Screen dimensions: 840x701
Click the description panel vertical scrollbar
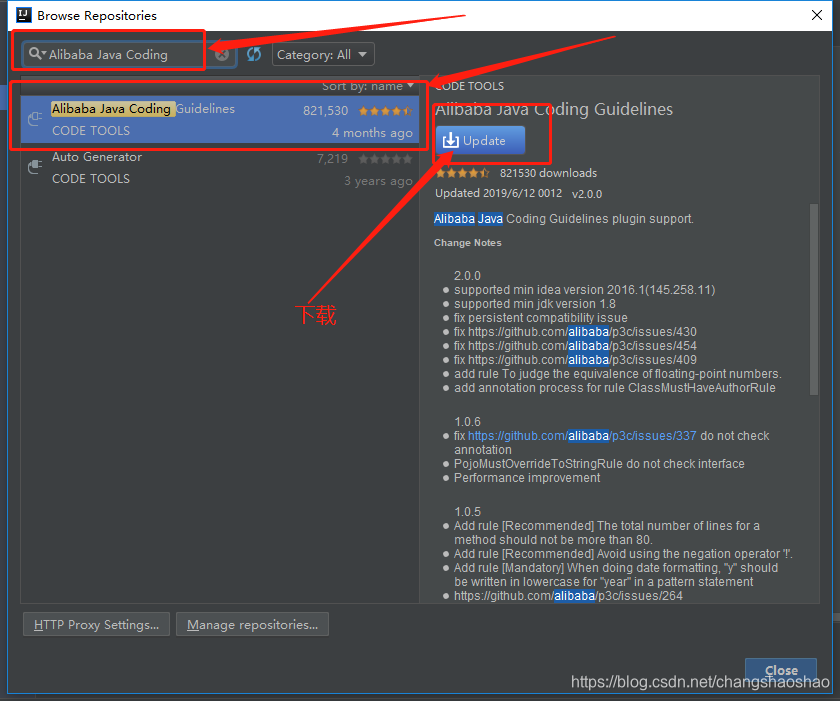[x=814, y=299]
